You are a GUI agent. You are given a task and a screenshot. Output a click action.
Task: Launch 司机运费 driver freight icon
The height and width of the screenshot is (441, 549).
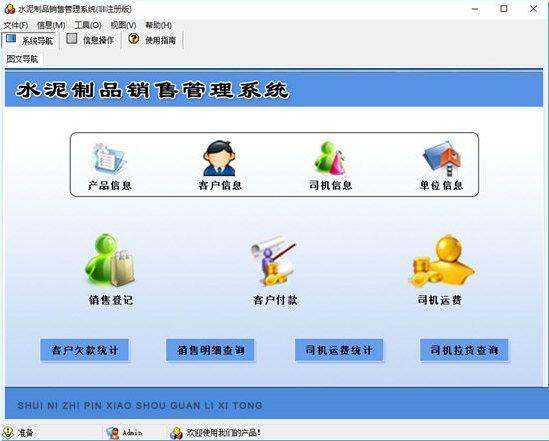pos(441,261)
